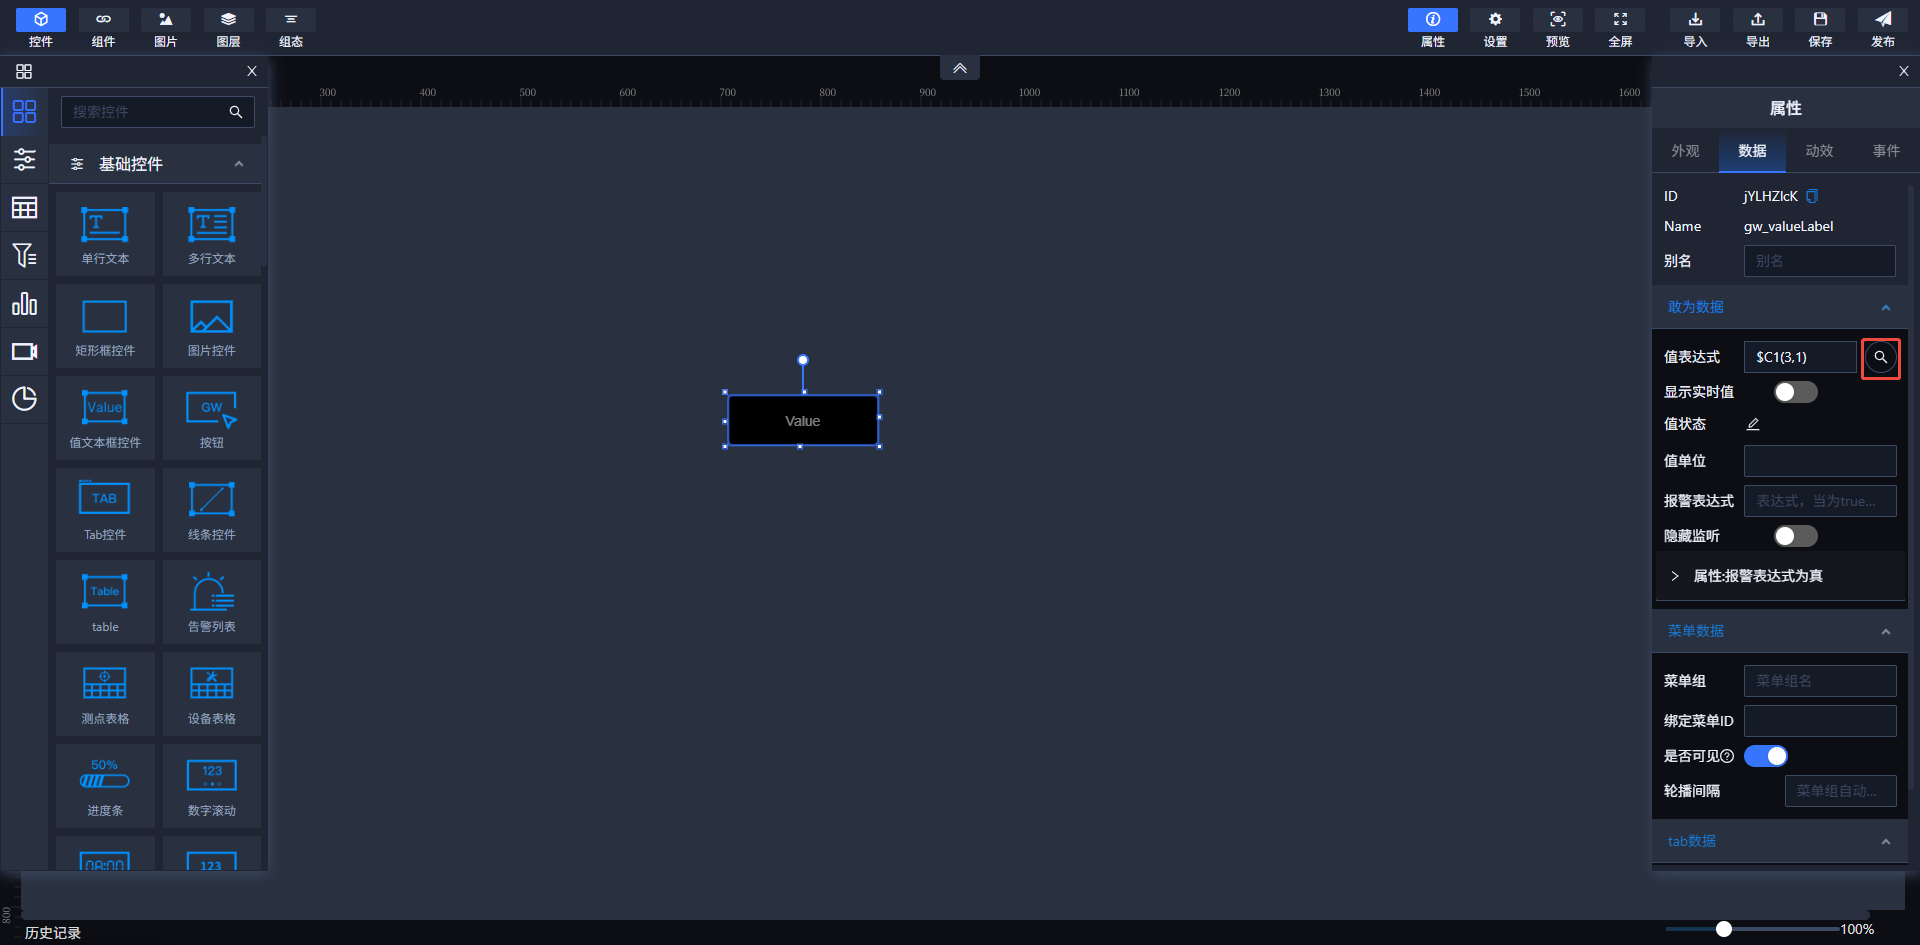Toggle the 属性 (properties) panel button
The height and width of the screenshot is (945, 1920).
1433,28
